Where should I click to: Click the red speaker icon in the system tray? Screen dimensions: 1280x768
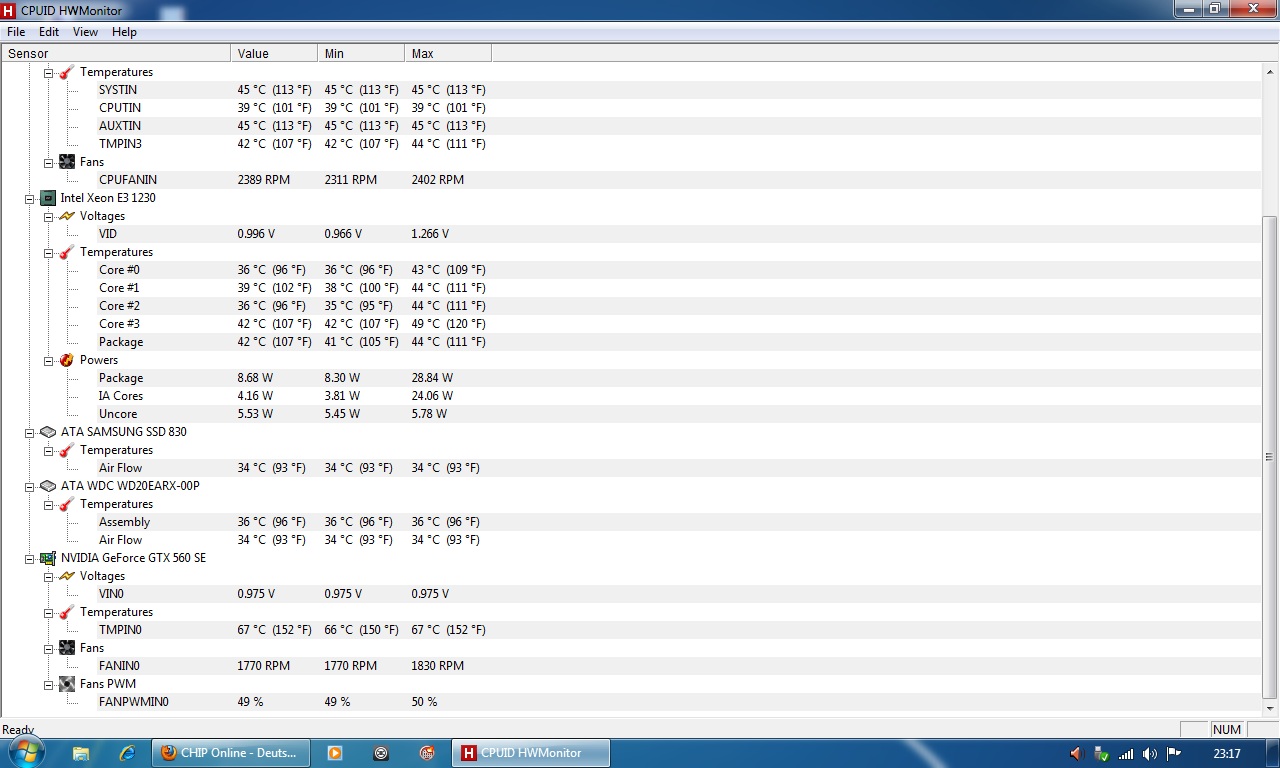tap(1077, 754)
